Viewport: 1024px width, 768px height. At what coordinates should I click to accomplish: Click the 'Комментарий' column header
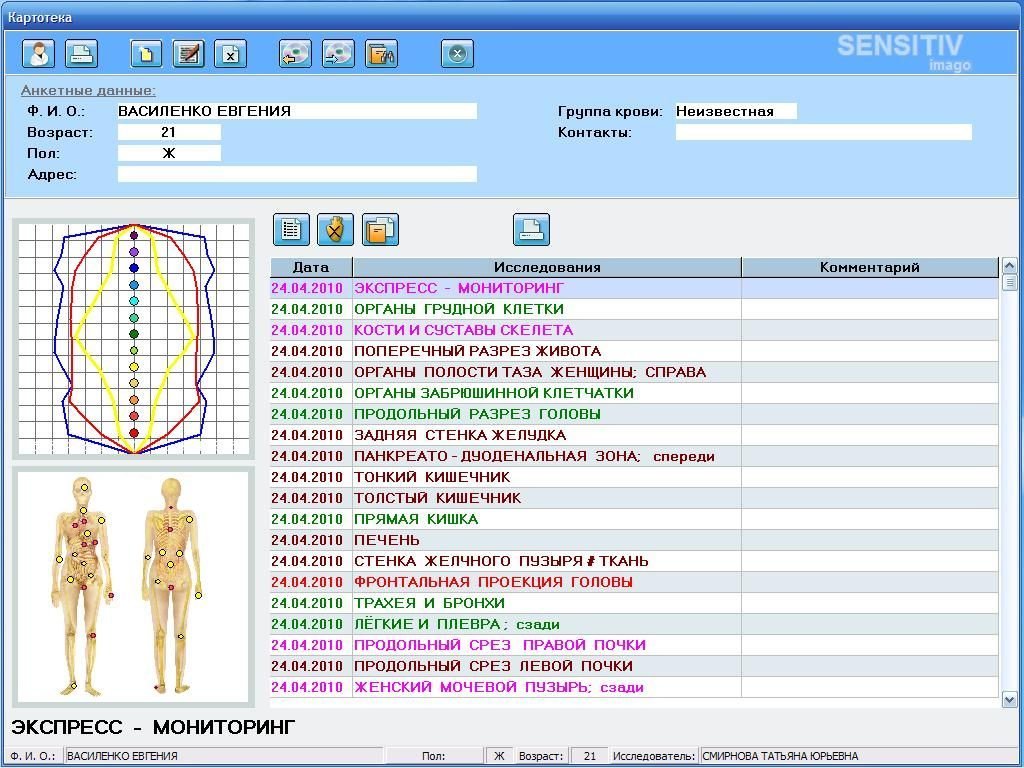[869, 267]
